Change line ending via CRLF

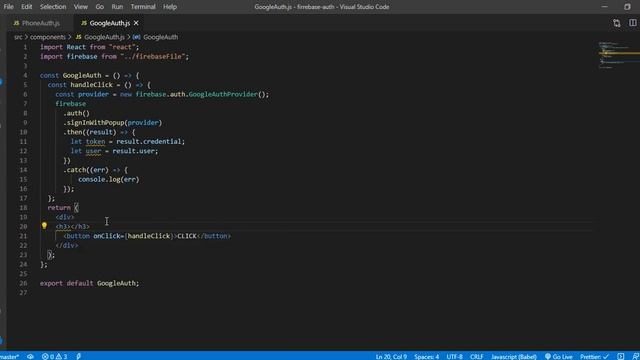pos(476,356)
